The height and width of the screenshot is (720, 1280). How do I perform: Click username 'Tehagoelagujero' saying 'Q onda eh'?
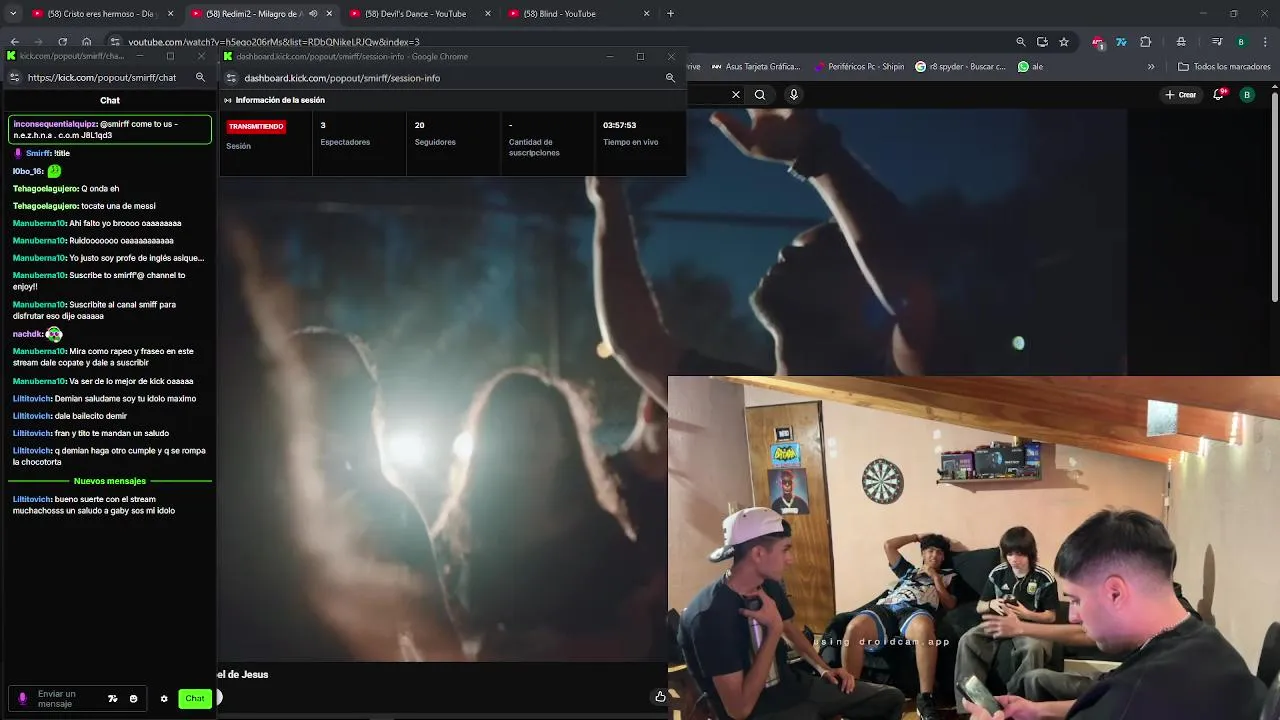coord(45,188)
